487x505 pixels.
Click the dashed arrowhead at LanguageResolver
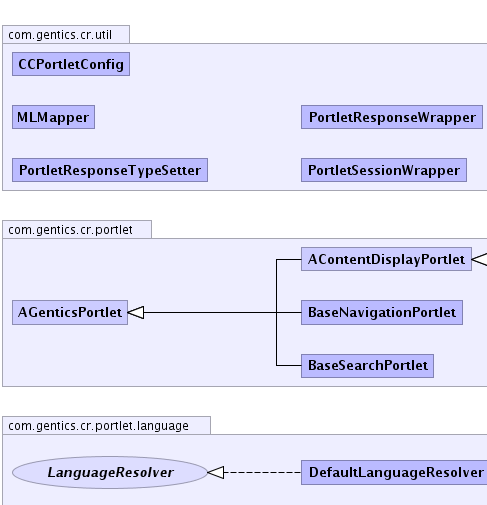click(x=216, y=472)
